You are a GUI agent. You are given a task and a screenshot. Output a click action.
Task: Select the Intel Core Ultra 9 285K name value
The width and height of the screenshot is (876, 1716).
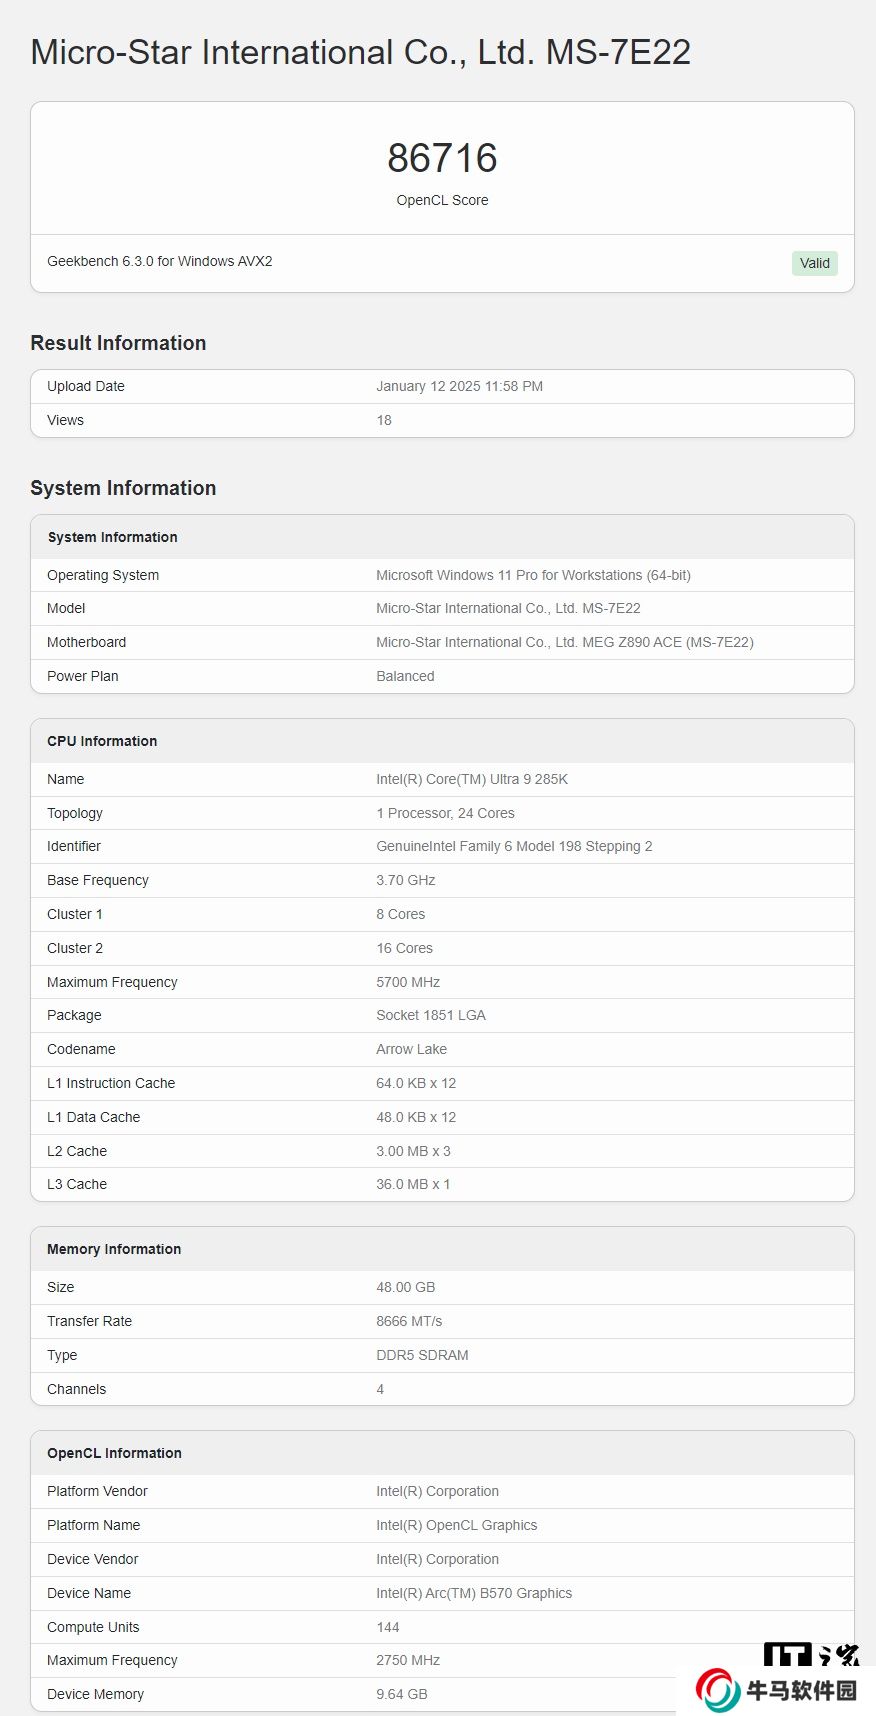(472, 779)
